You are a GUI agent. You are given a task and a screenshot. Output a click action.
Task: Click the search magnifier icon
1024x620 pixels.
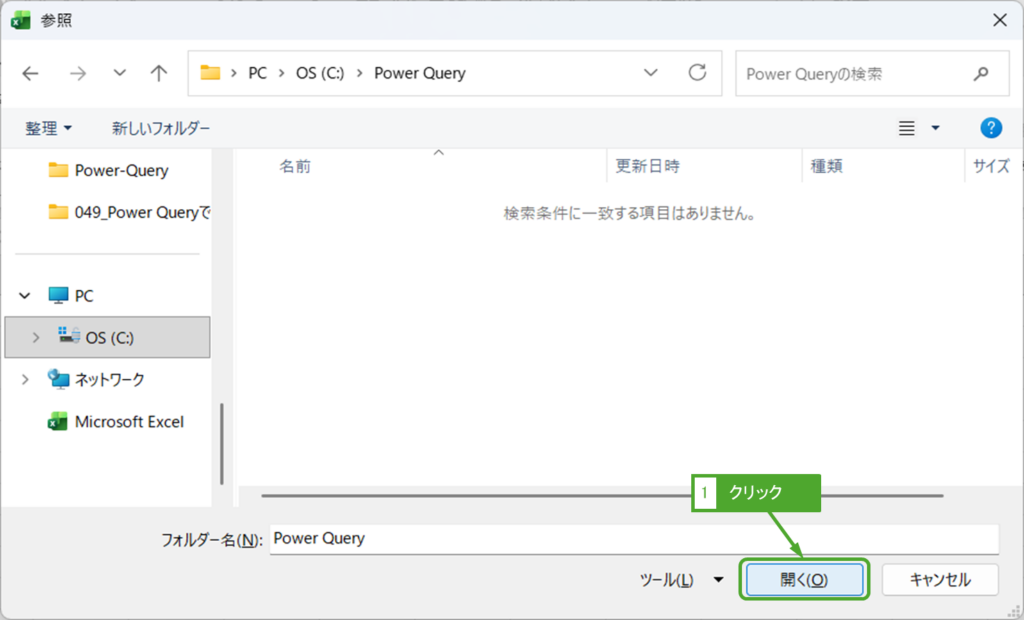[x=980, y=74]
